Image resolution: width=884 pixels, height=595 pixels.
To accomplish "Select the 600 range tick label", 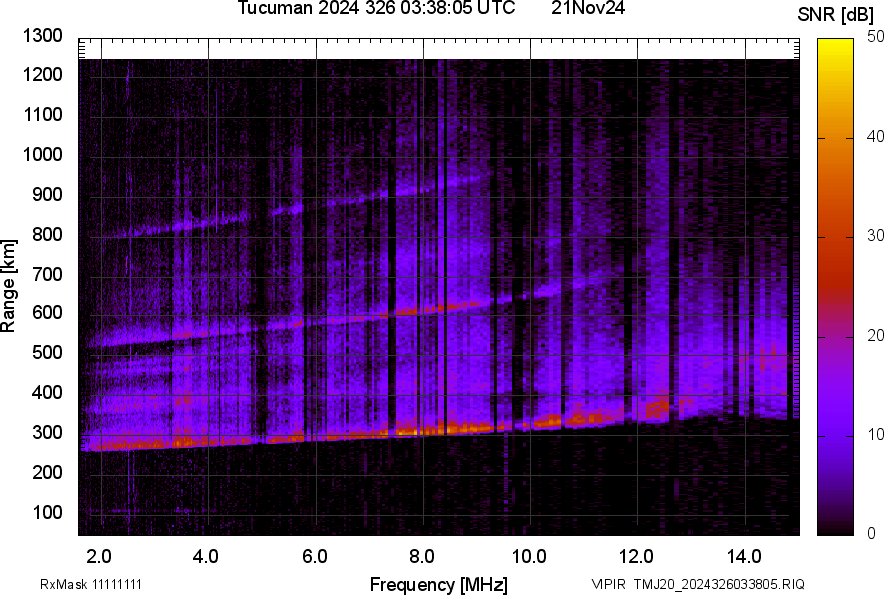I will [x=47, y=313].
